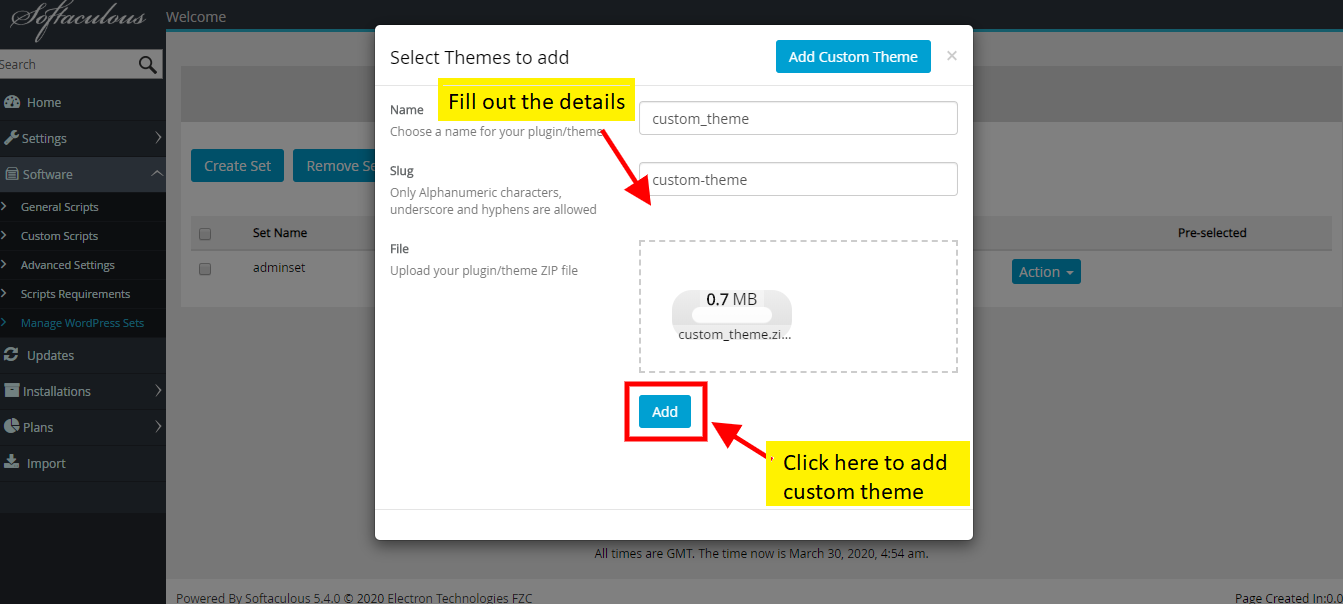The width and height of the screenshot is (1343, 604).
Task: Click the Add button to upload theme
Action: [665, 411]
